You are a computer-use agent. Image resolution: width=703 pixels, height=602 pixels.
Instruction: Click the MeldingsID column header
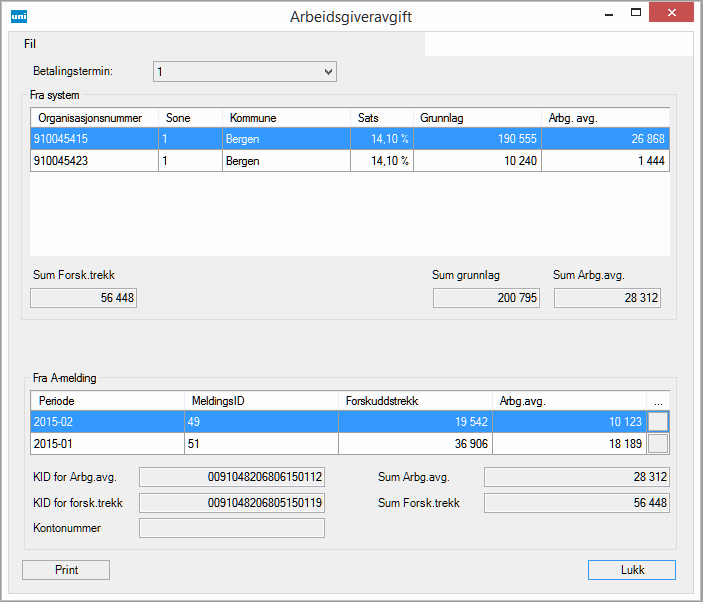click(x=261, y=401)
